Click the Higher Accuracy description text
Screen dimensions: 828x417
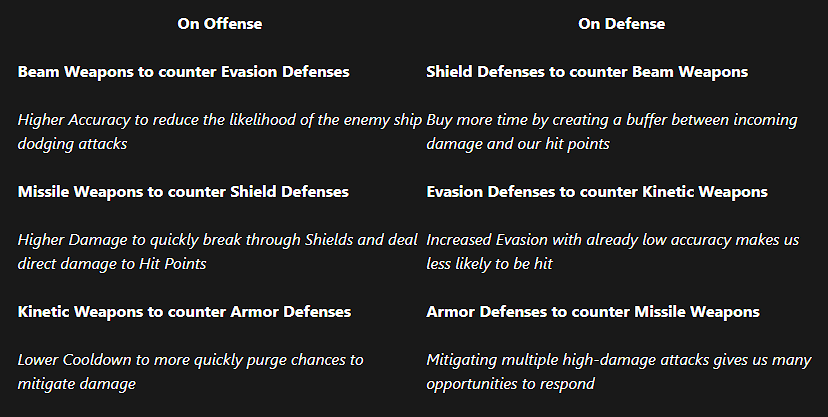tap(220, 120)
